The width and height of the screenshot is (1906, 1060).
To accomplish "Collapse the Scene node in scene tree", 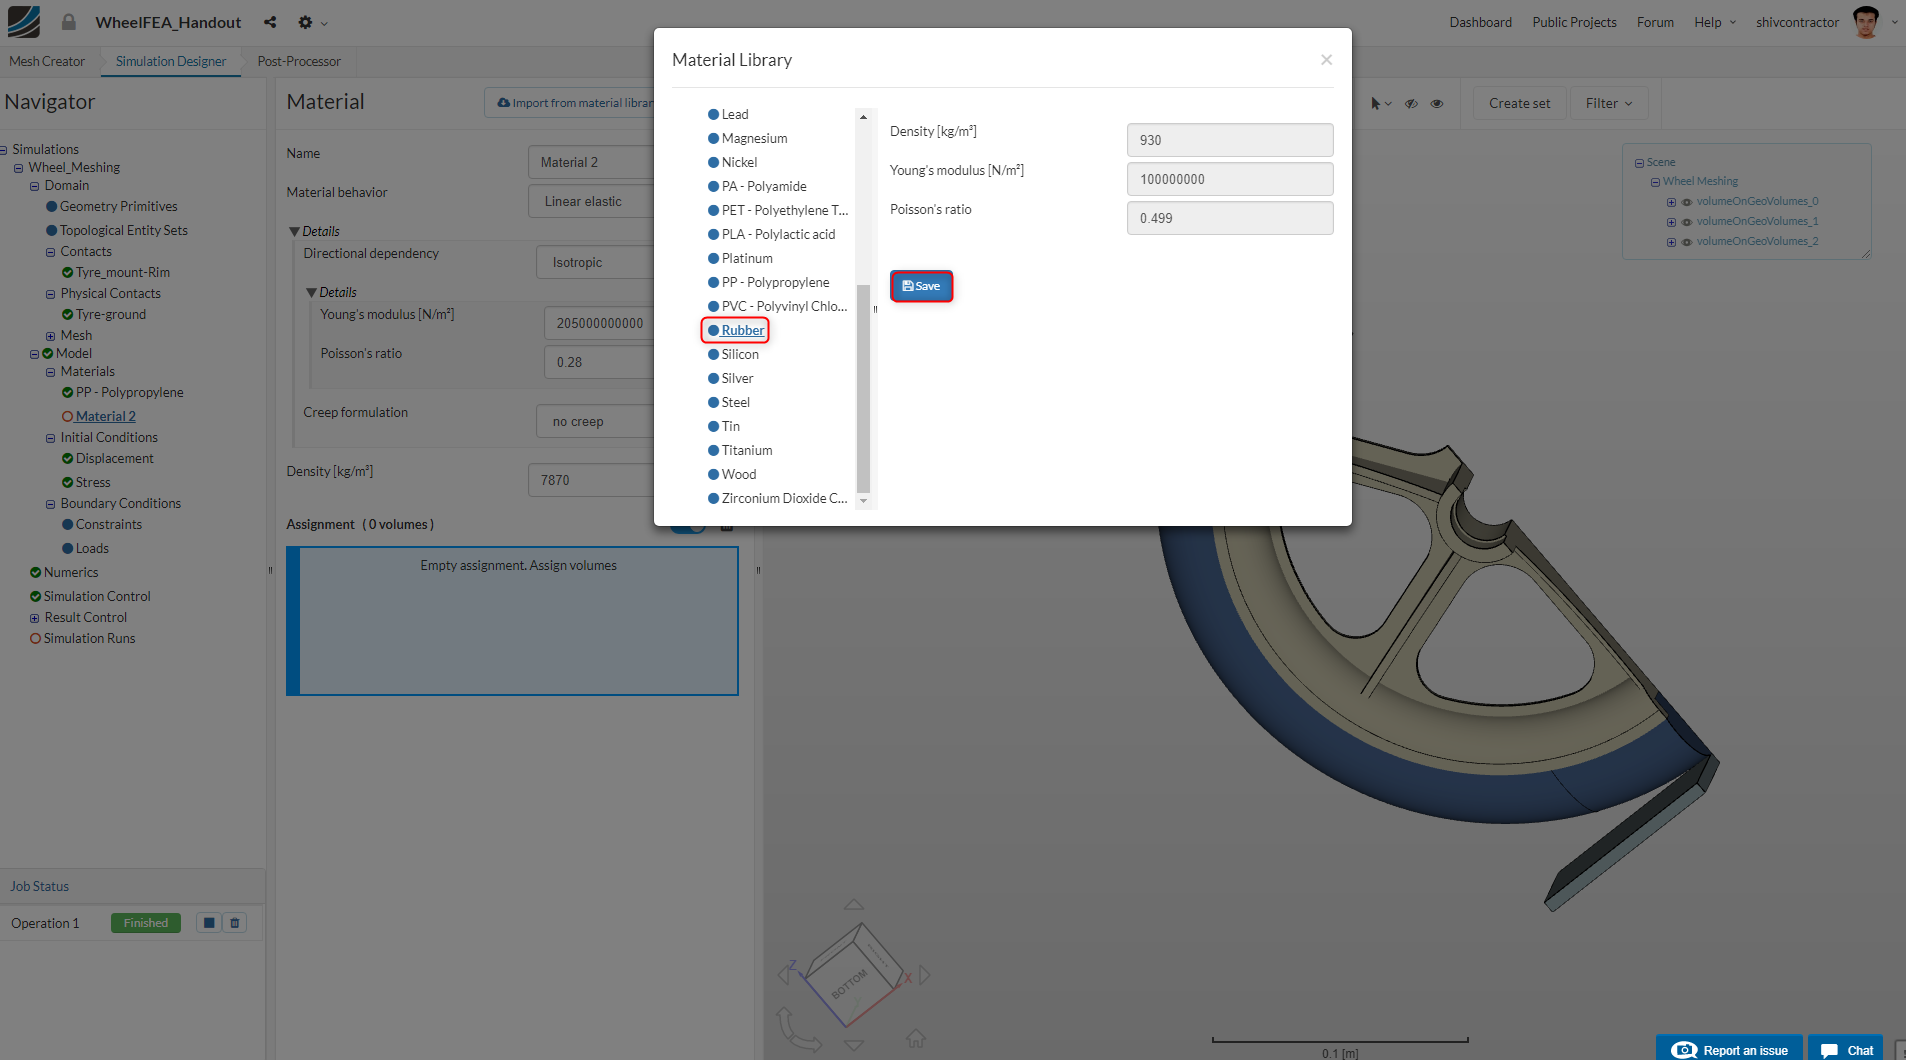I will [1639, 163].
